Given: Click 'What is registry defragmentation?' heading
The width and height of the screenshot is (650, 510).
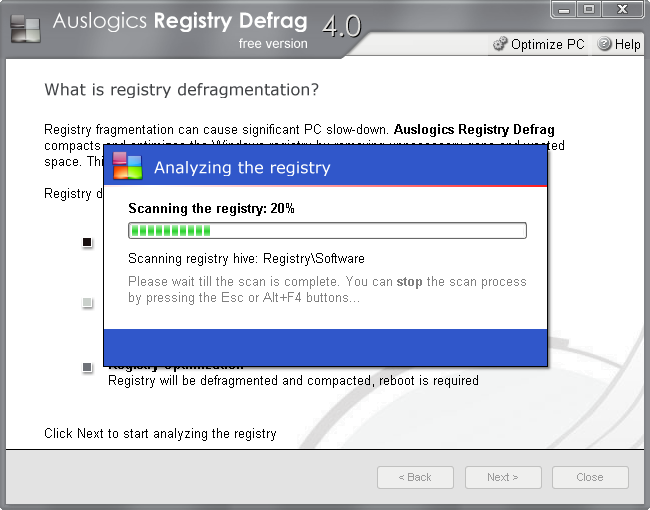Looking at the screenshot, I should click(x=182, y=90).
